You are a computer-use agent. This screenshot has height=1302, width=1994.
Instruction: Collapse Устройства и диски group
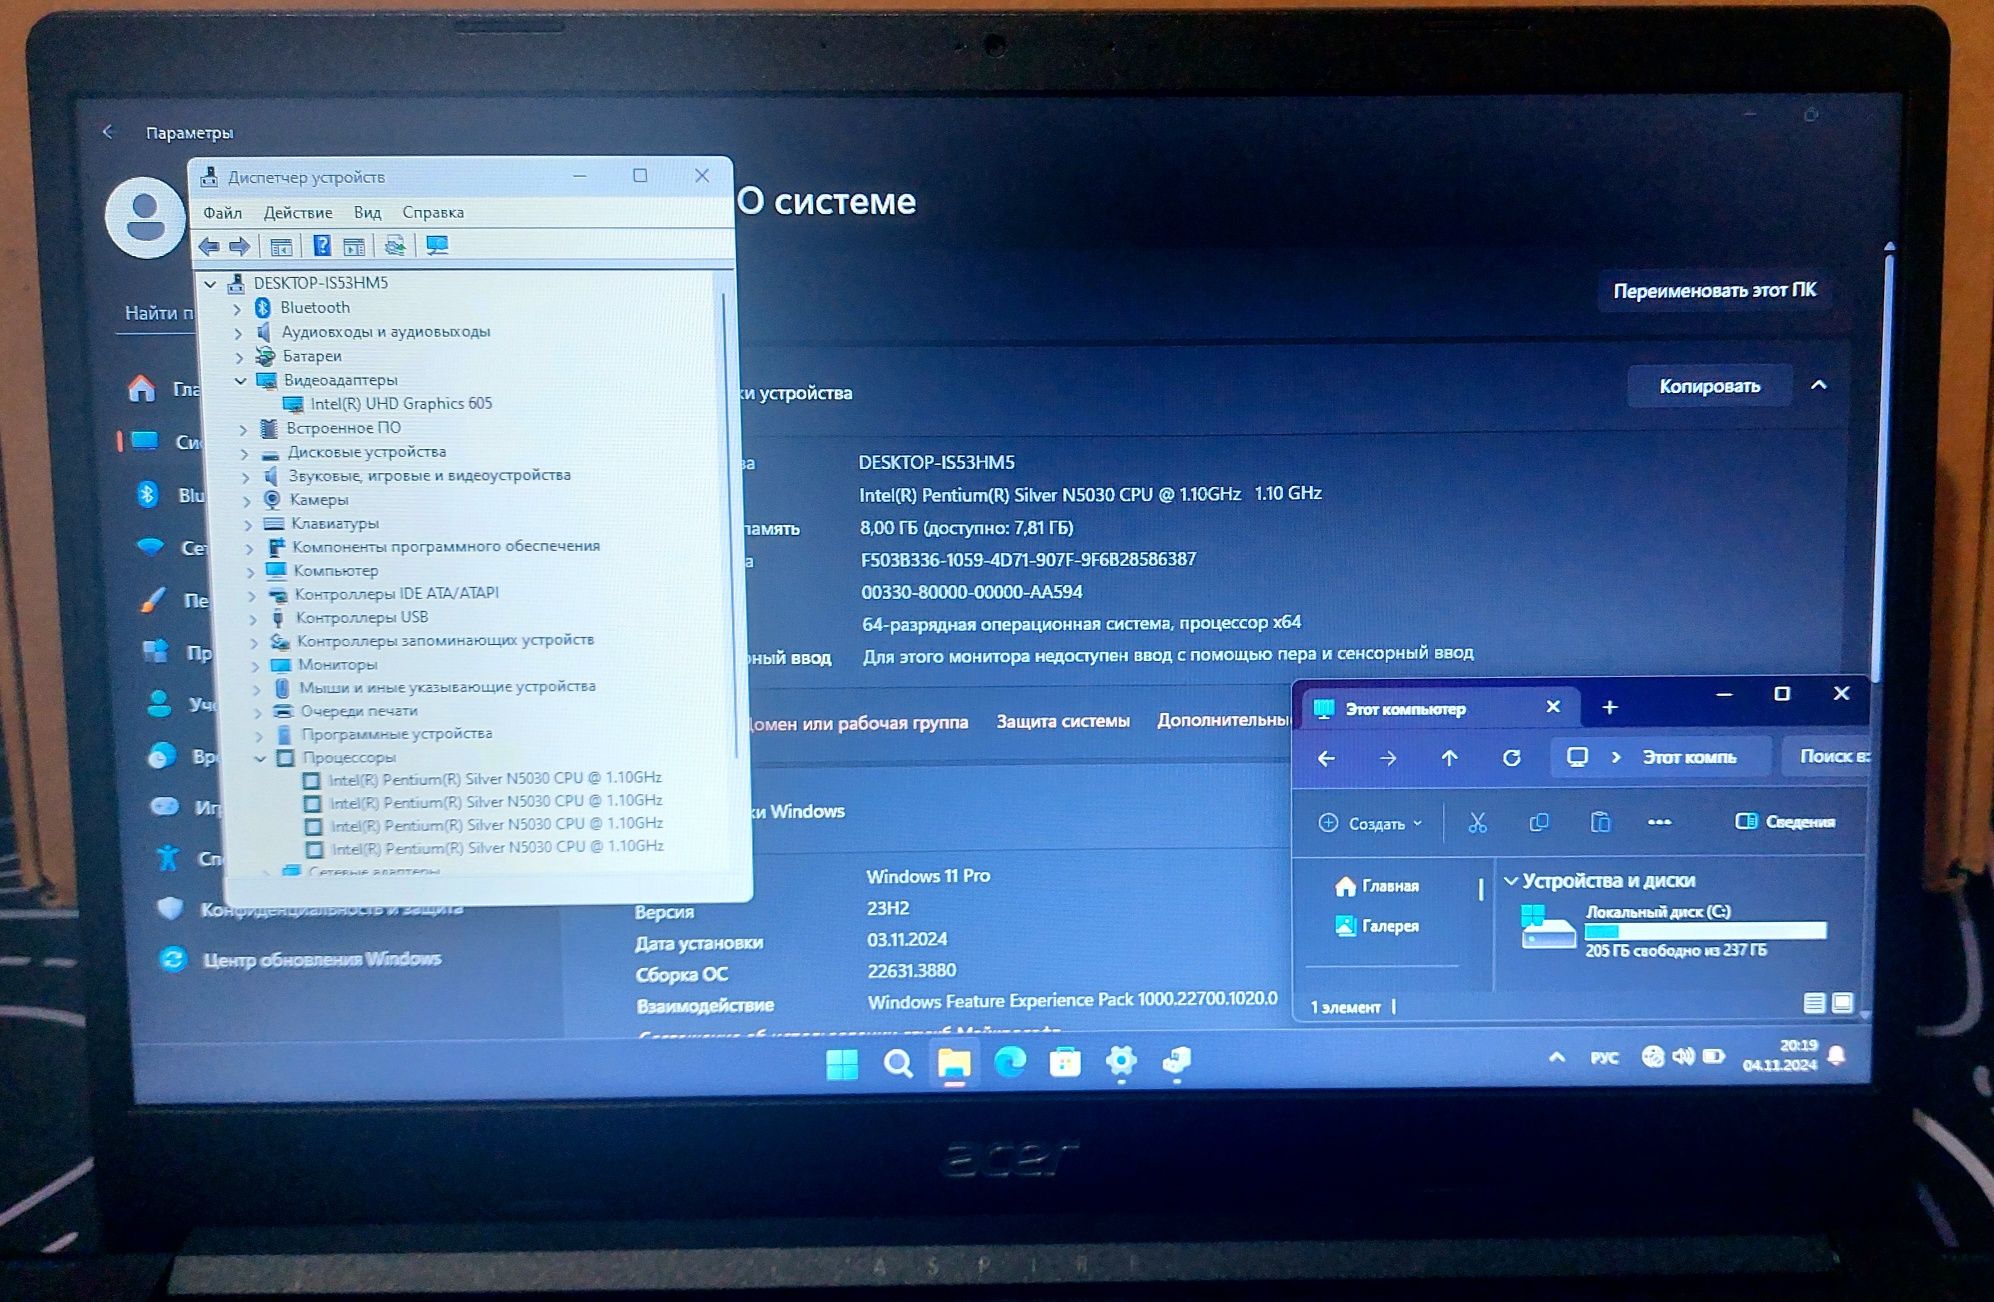pyautogui.click(x=1511, y=881)
